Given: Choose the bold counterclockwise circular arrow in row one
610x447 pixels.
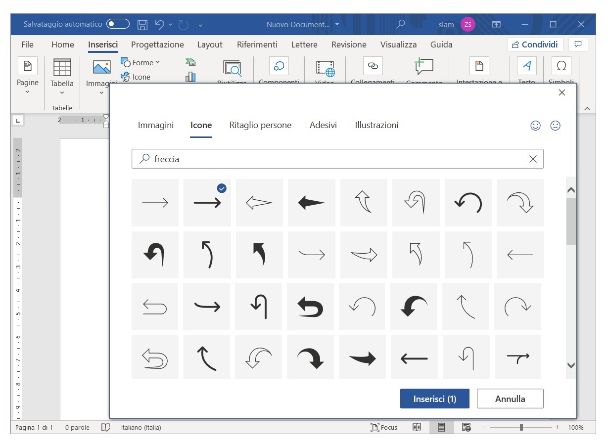Looking at the screenshot, I should (x=468, y=203).
